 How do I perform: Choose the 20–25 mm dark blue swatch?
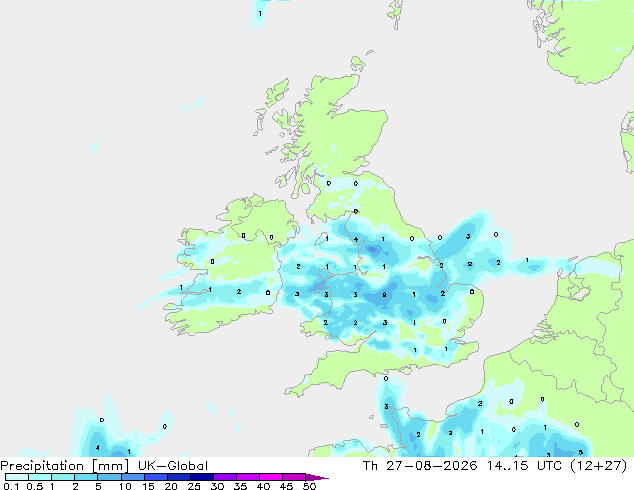178,477
